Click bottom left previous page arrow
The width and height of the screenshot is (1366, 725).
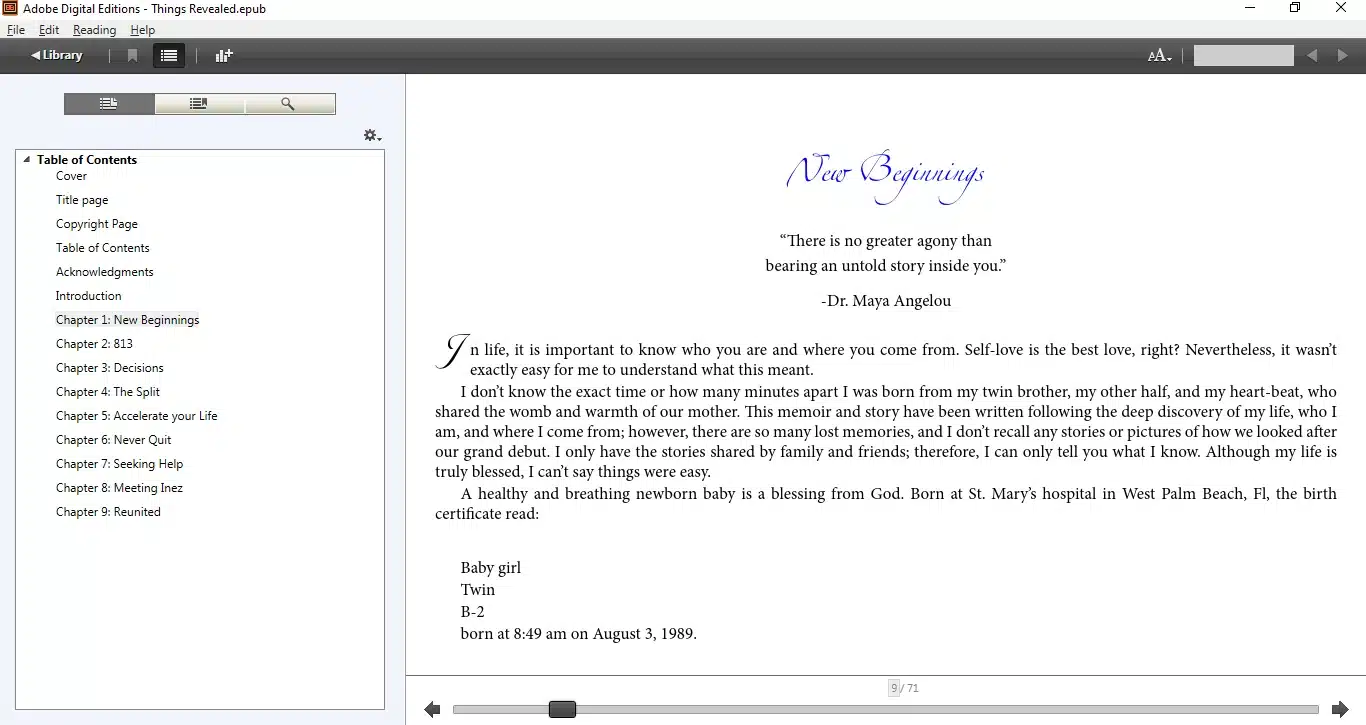(432, 709)
